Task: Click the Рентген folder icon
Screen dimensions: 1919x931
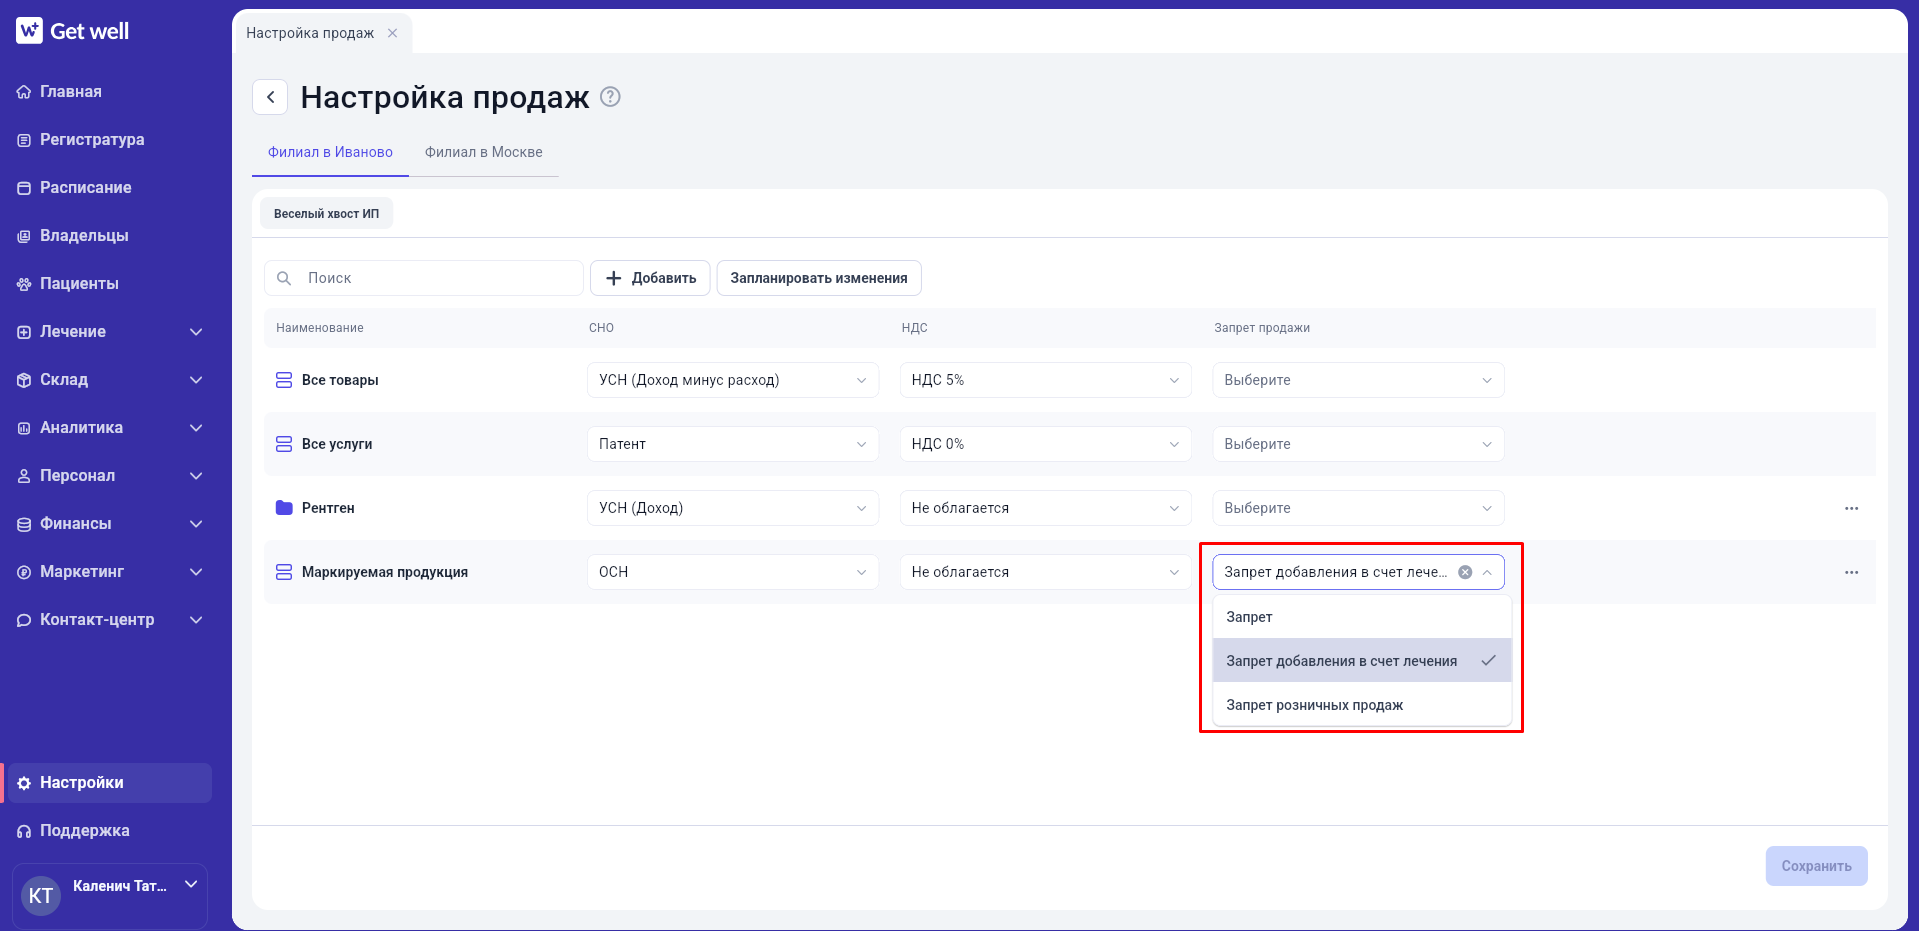Action: coord(284,508)
